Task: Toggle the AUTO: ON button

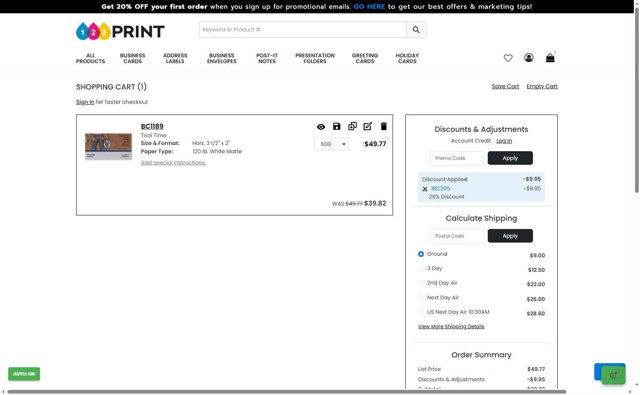Action: click(x=24, y=374)
